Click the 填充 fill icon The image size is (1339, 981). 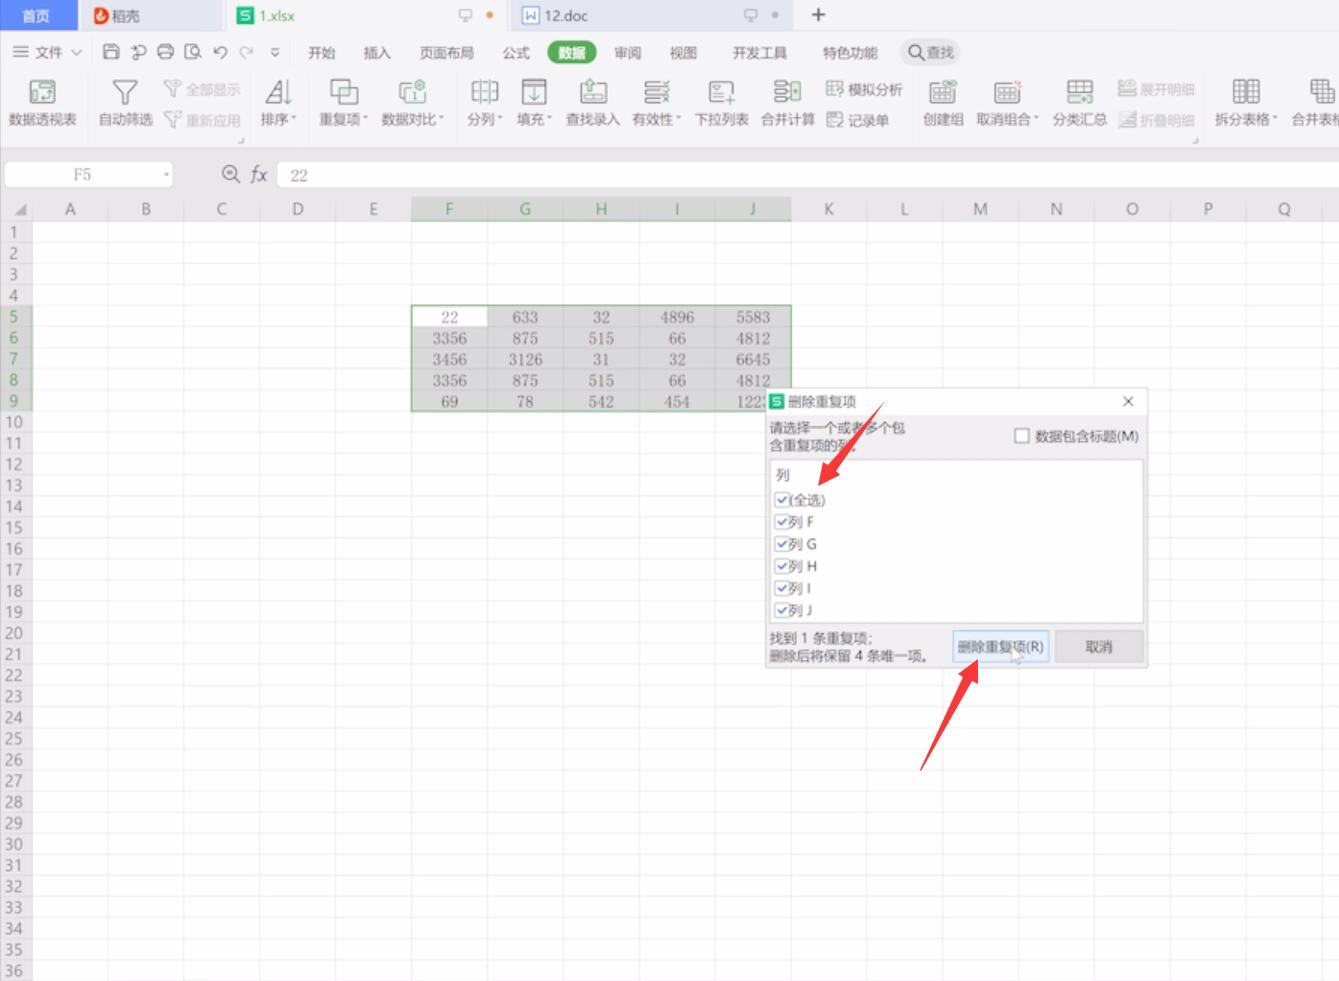pos(535,92)
